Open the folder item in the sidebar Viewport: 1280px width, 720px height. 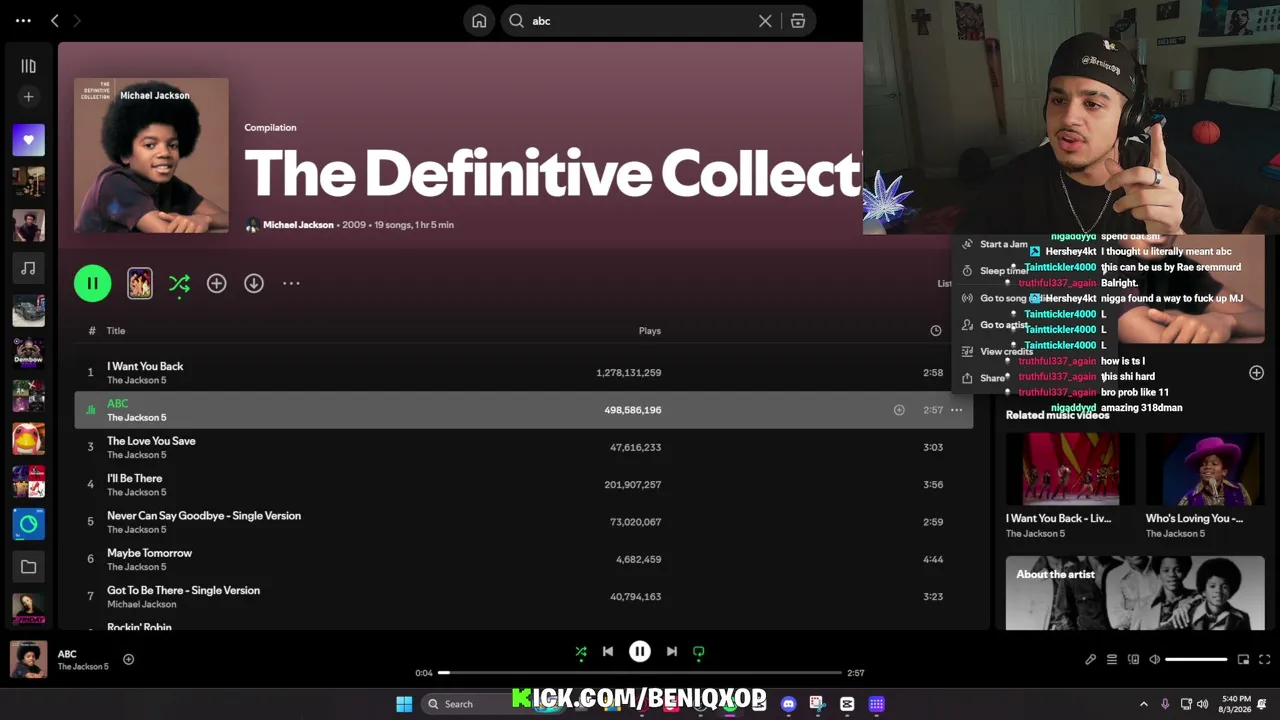[28, 567]
